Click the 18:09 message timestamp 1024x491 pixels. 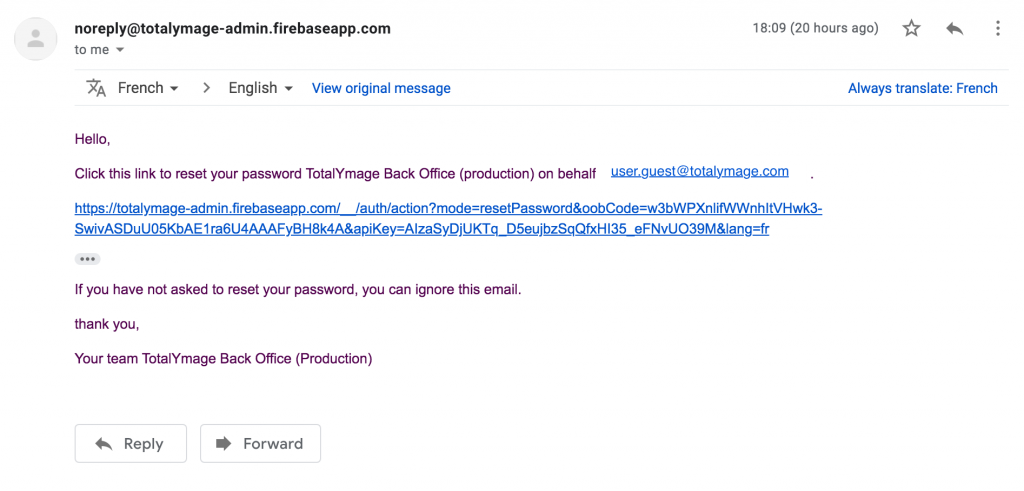click(815, 28)
